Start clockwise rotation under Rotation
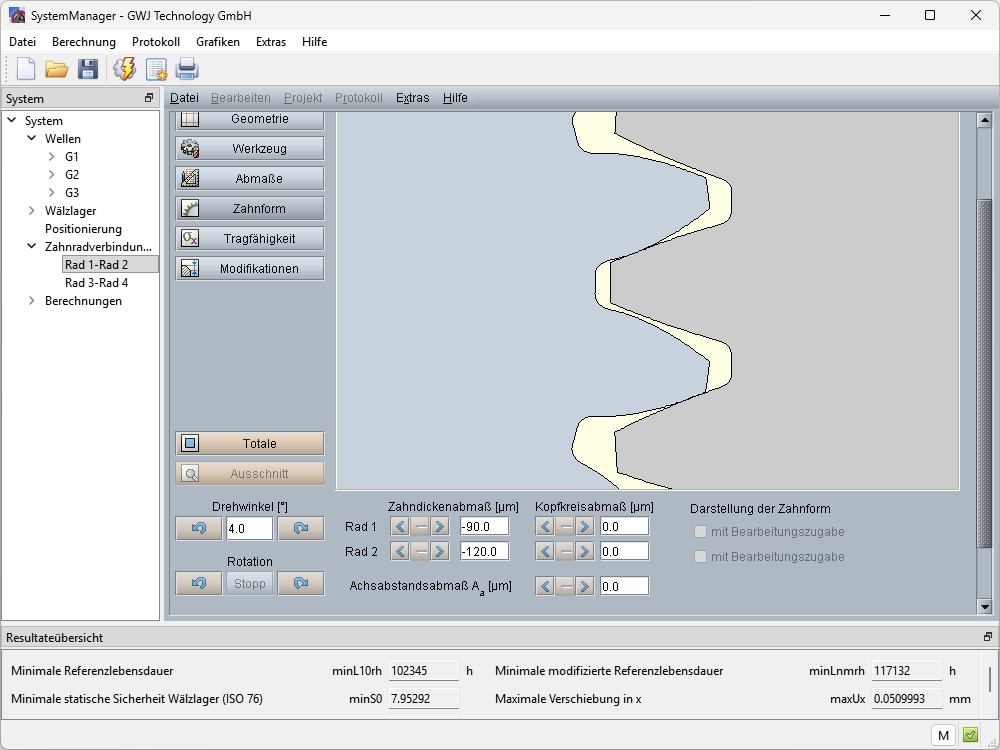 [x=301, y=583]
